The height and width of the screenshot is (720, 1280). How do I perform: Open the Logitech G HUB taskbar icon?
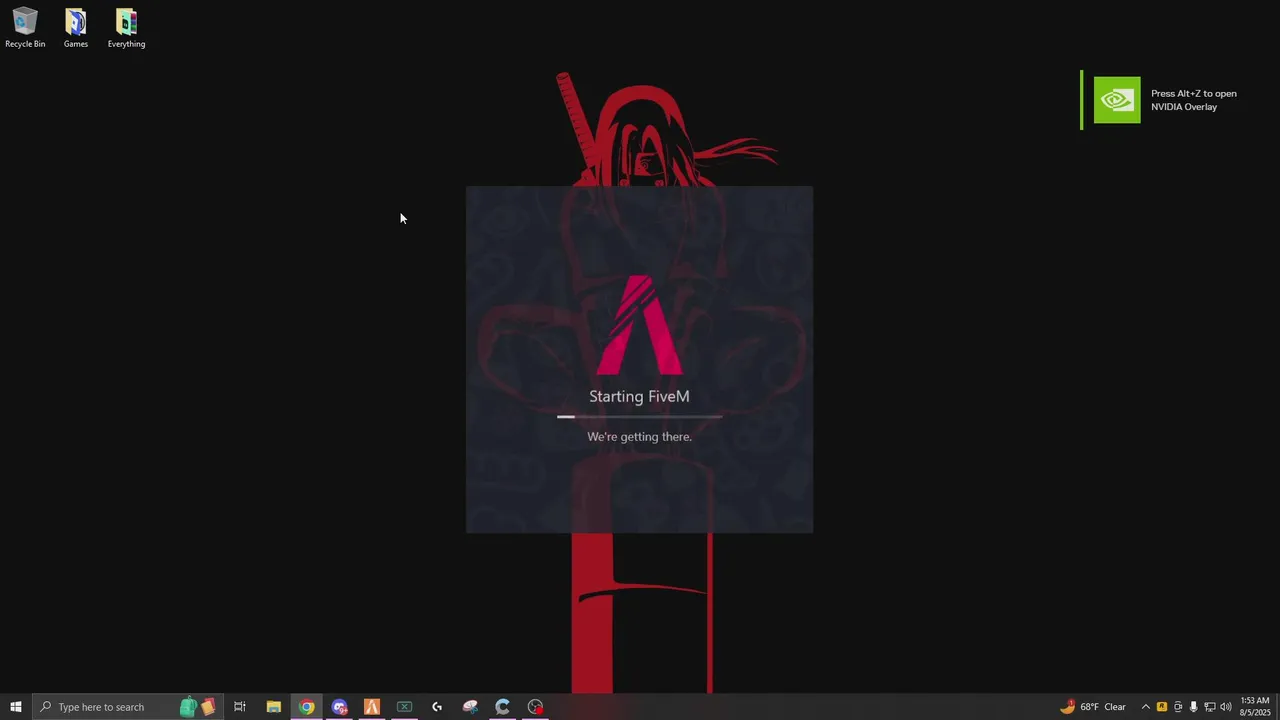437,707
